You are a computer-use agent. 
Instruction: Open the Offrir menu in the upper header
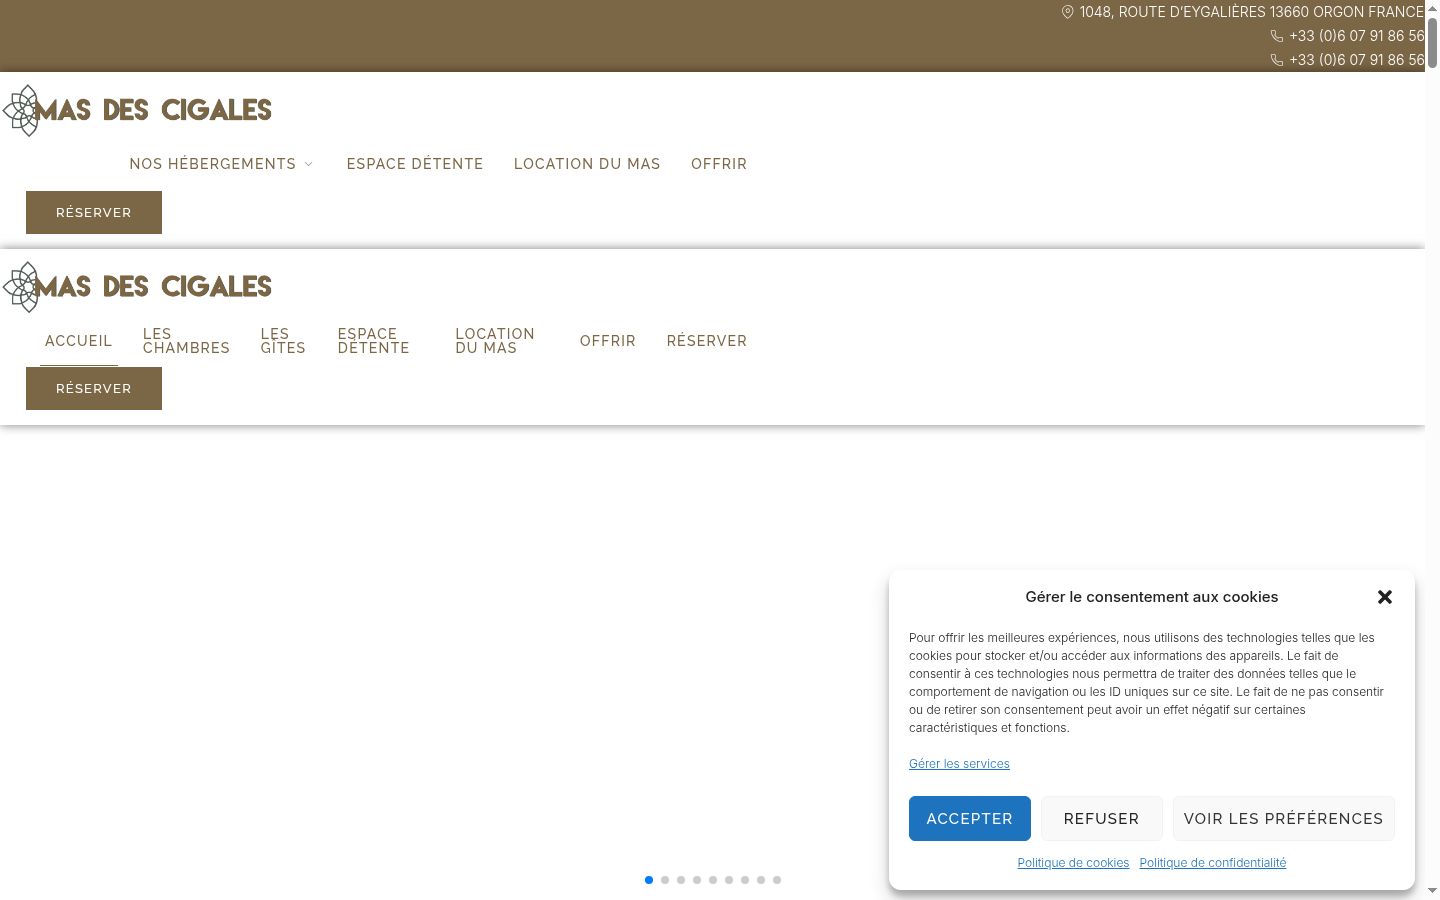(719, 164)
